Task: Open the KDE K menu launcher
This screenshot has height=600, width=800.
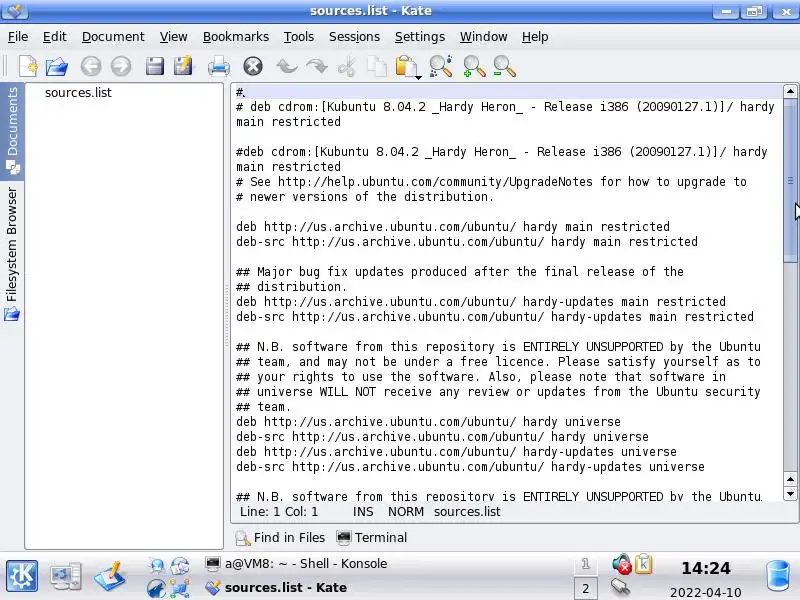Action: point(22,576)
